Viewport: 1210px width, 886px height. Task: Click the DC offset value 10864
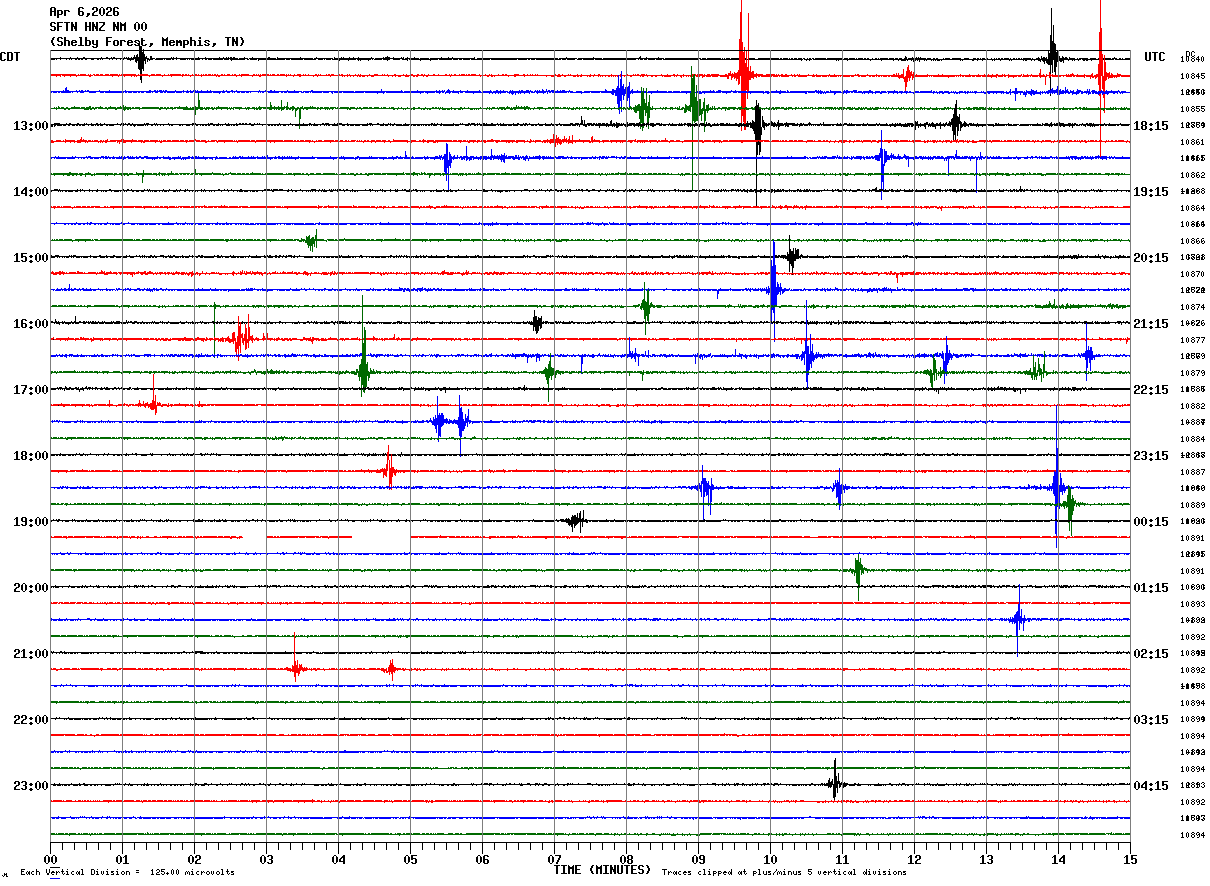tap(1192, 208)
